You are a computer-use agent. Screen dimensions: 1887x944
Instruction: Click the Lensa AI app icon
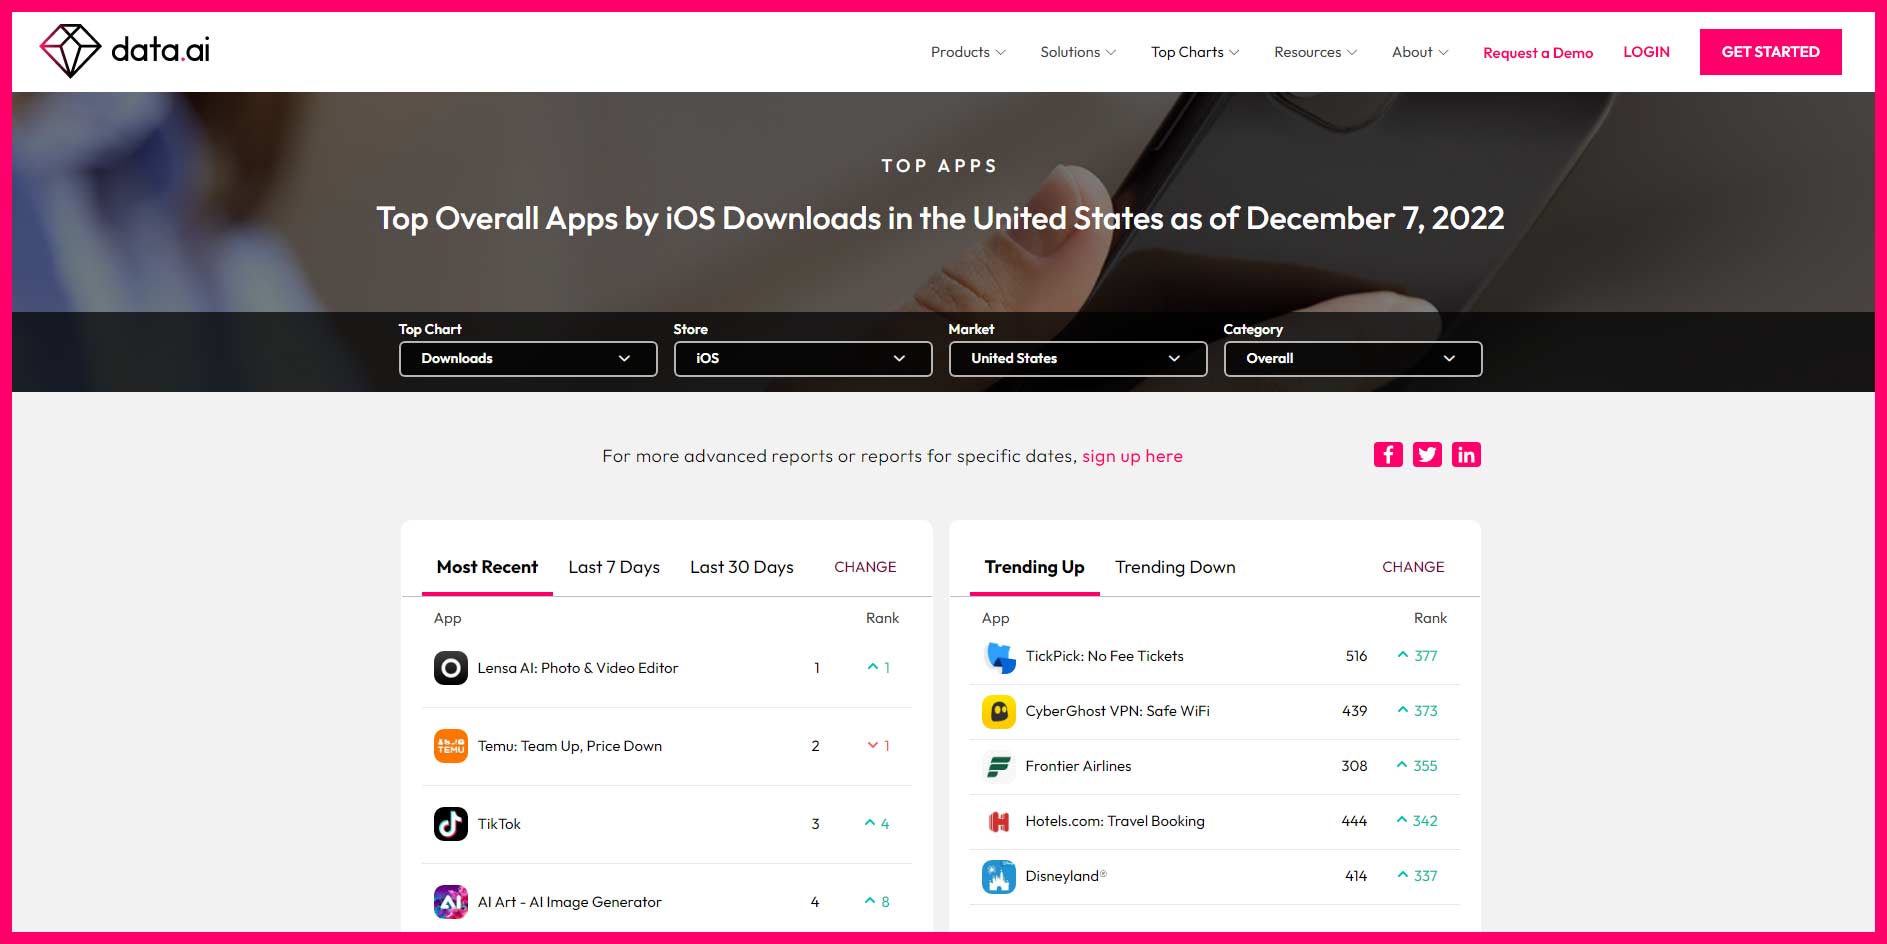click(451, 667)
